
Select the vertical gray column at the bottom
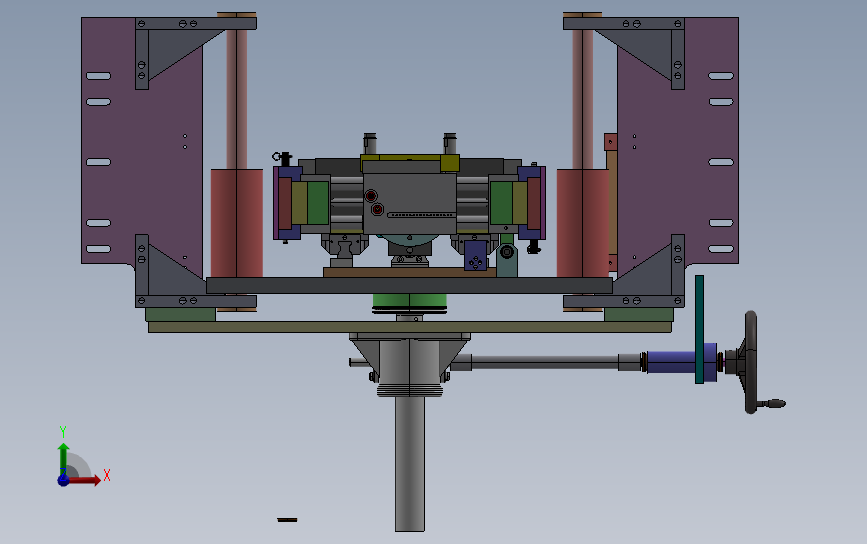(x=410, y=463)
